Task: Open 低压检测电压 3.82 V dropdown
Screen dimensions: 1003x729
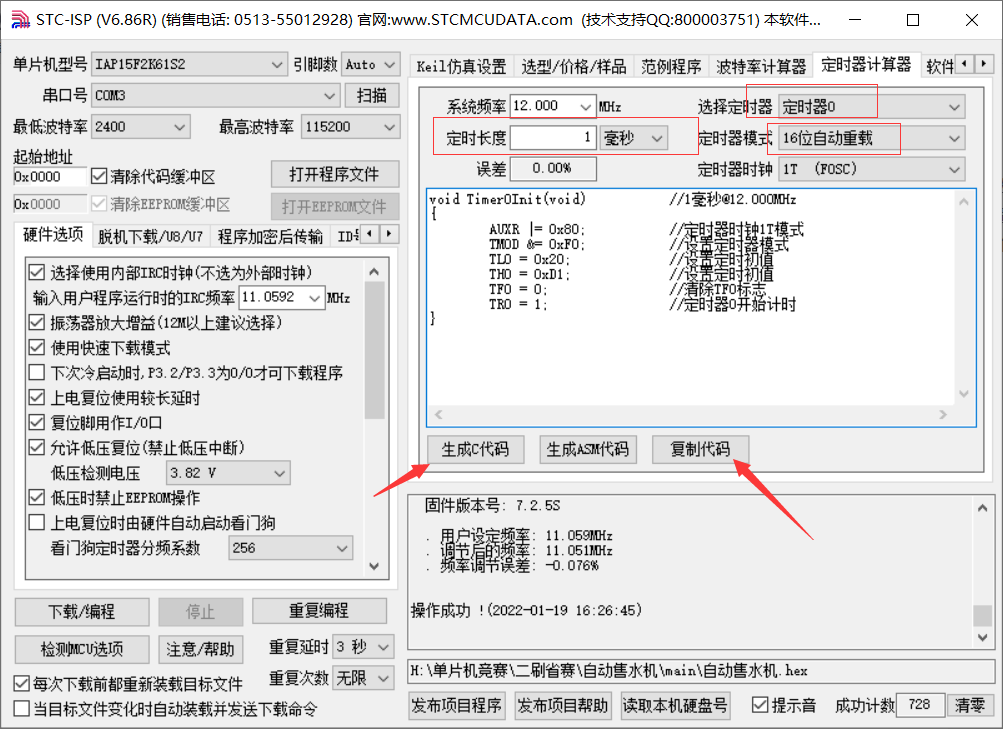Action: pos(228,473)
